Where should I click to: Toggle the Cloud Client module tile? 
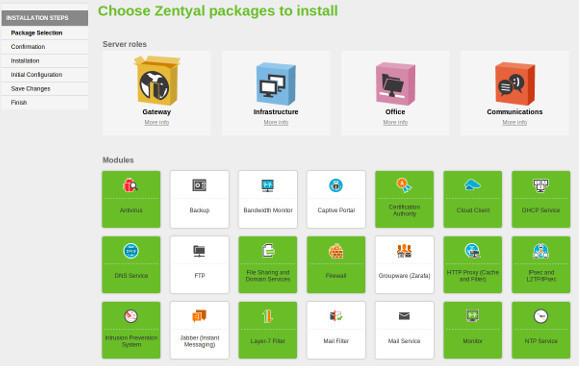473,199
